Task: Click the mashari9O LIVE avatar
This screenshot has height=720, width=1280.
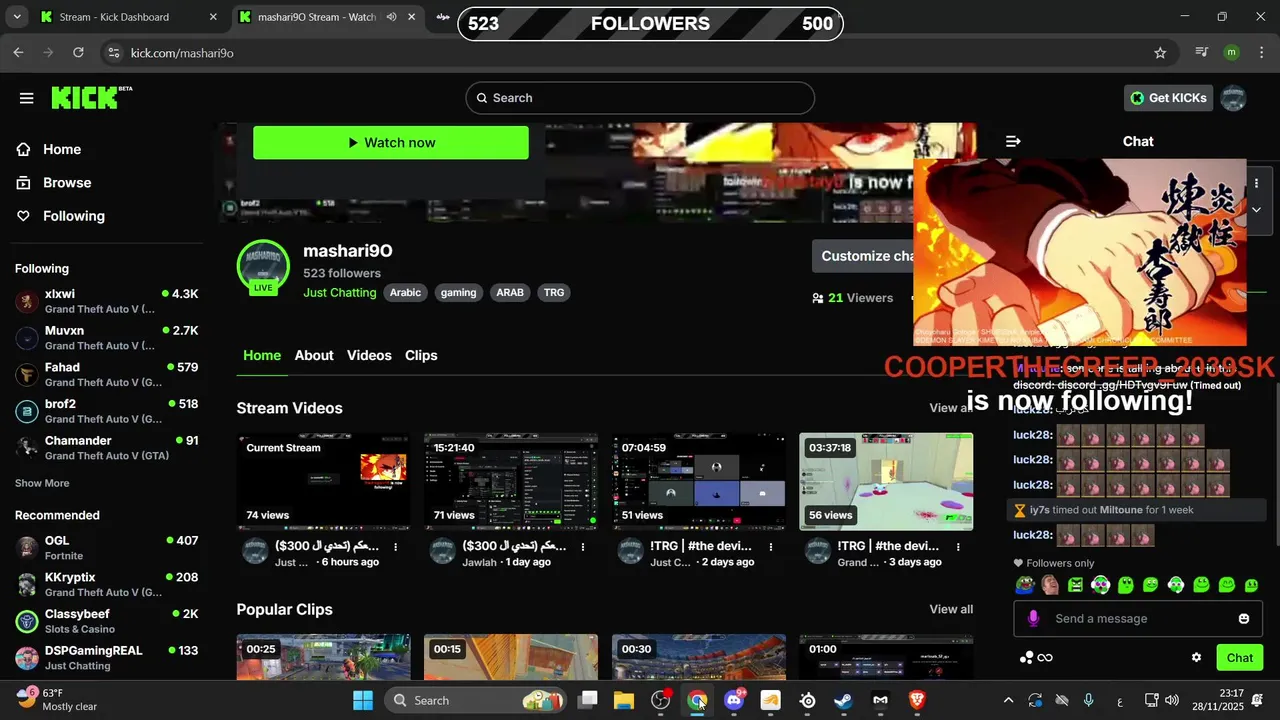Action: [x=263, y=265]
